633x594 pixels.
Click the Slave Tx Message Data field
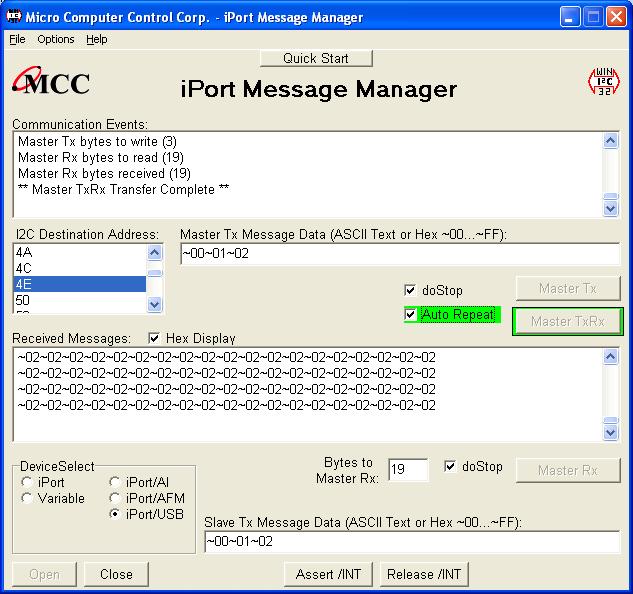(412, 542)
